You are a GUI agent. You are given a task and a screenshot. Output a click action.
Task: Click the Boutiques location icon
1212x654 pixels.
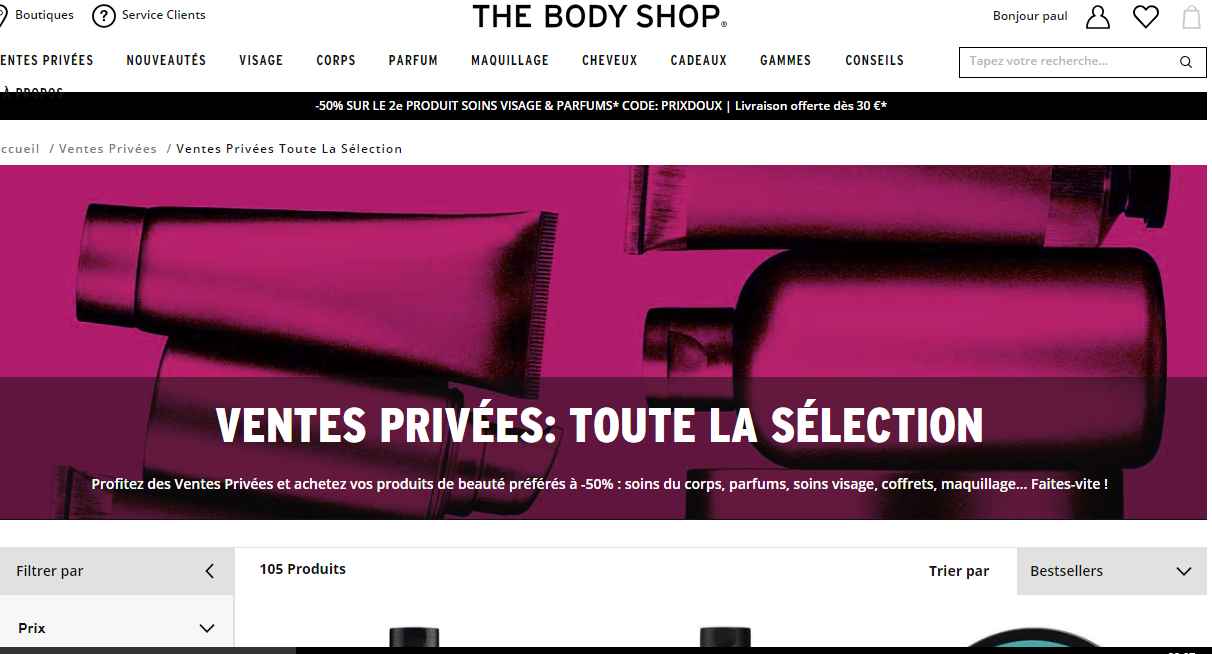(3, 16)
